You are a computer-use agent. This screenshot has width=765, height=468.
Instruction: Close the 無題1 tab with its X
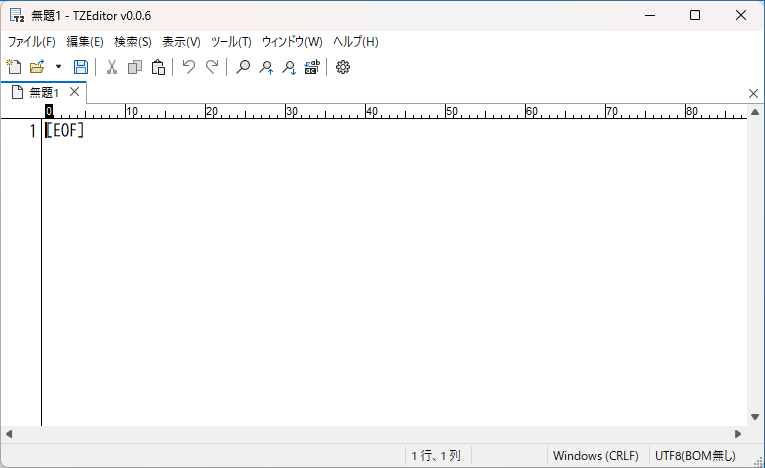coord(74,92)
